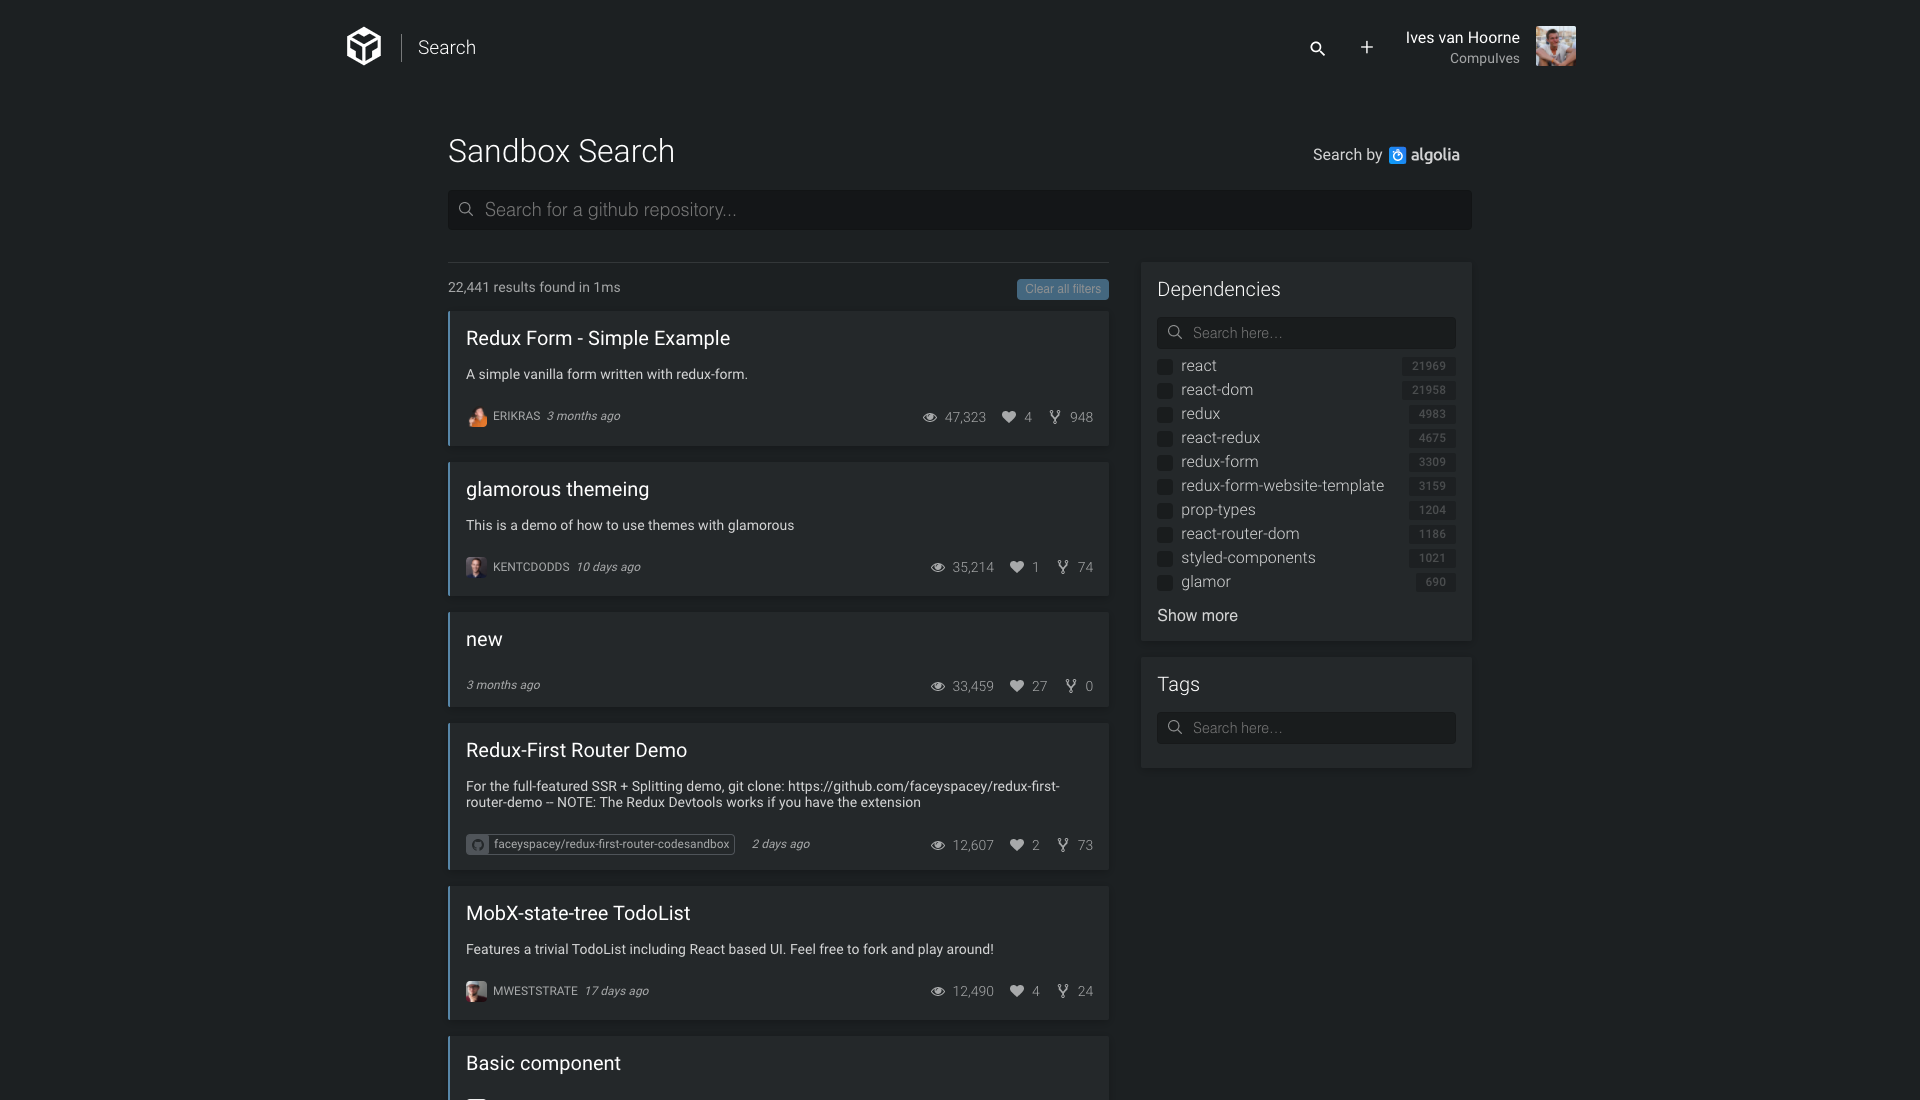Click user profile avatar in top right

click(1556, 46)
